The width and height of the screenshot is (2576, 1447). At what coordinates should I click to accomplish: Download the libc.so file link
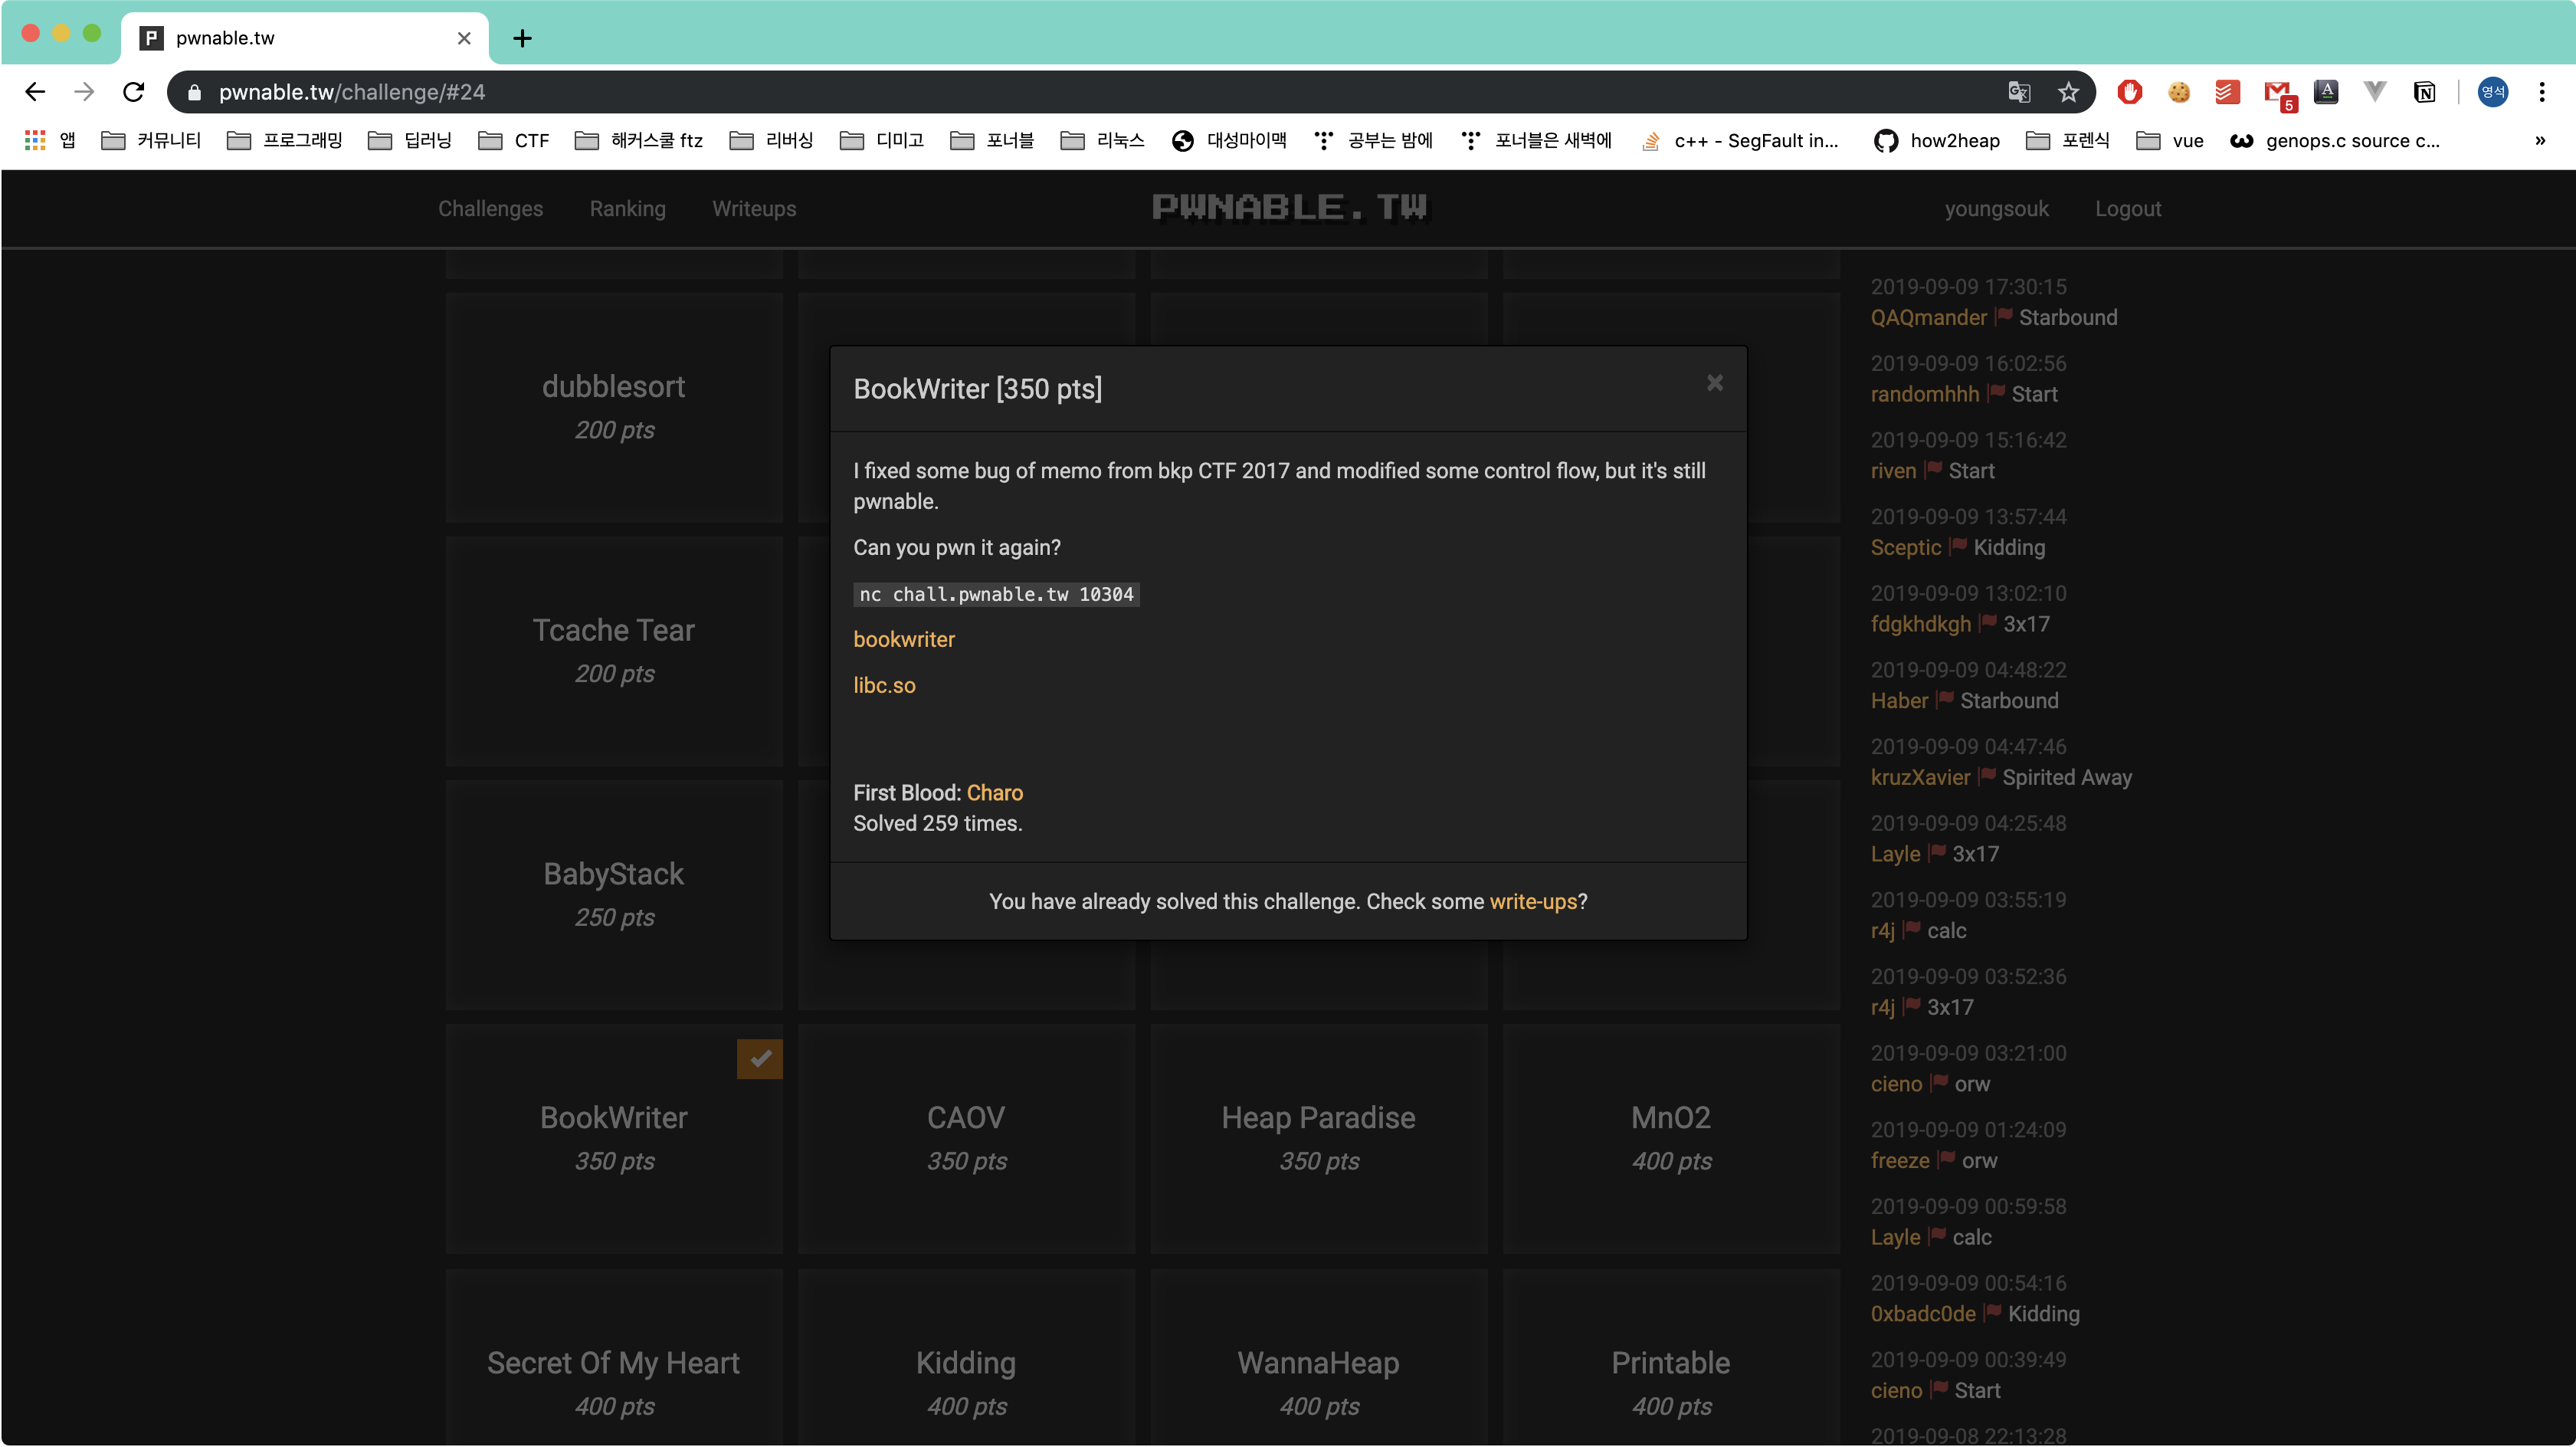(884, 685)
